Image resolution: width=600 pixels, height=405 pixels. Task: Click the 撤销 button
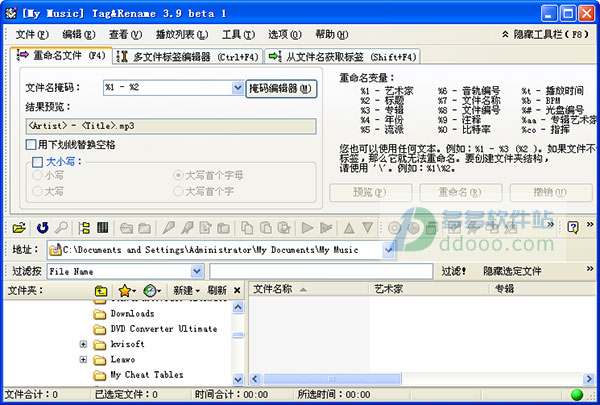coord(551,192)
